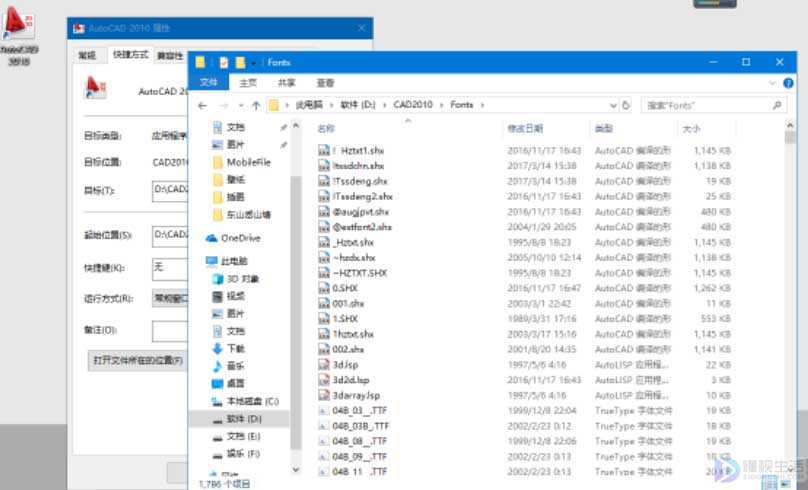Open 本地磁盘 (C:) drive

click(252, 401)
